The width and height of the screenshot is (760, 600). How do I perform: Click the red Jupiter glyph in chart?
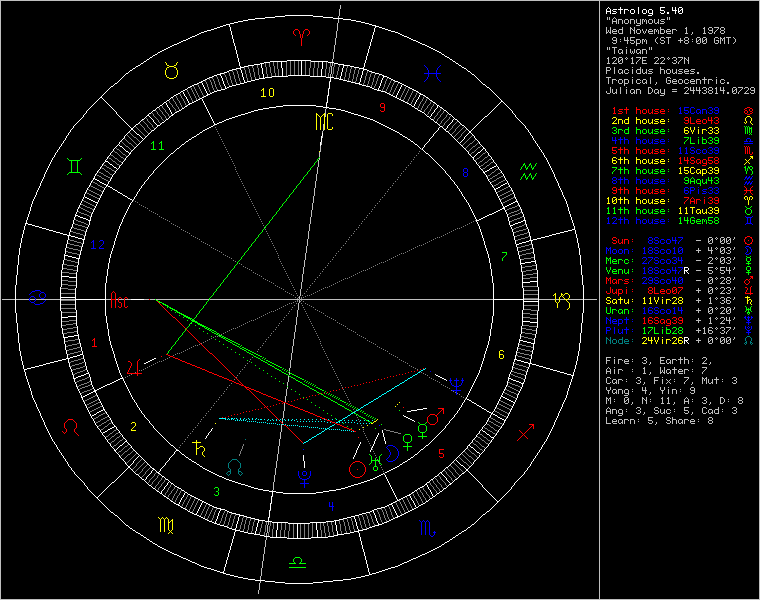(136, 367)
